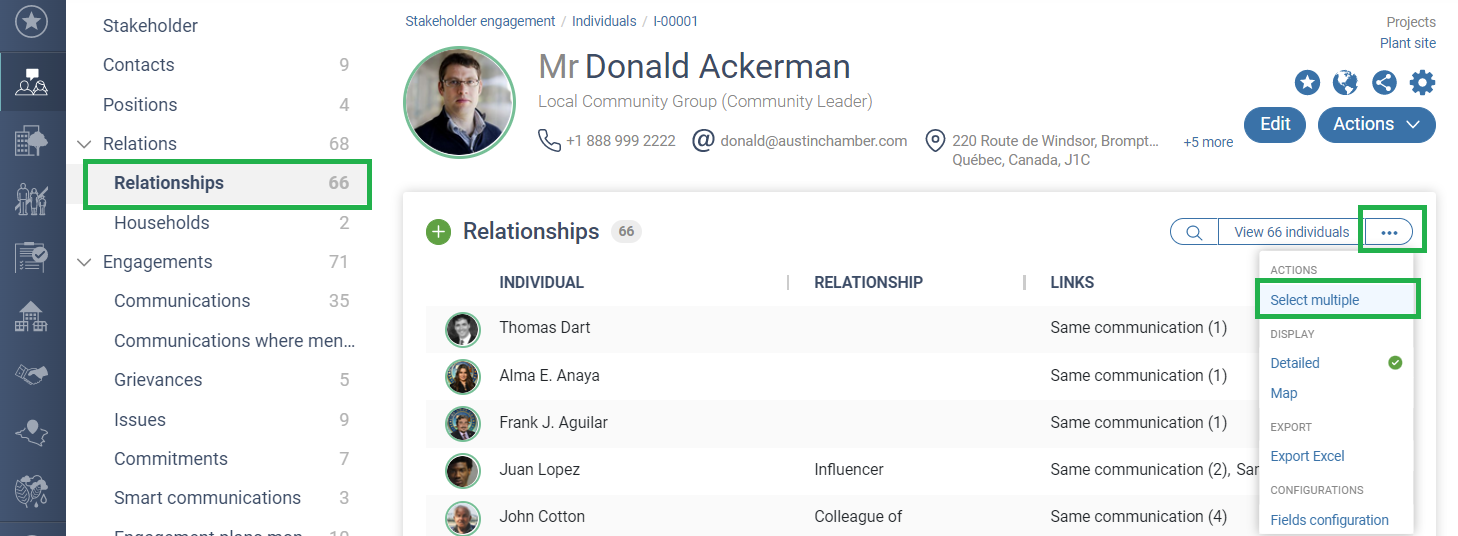Click the star logo at top of sidebar
This screenshot has height=536, width=1458.
click(x=32, y=20)
